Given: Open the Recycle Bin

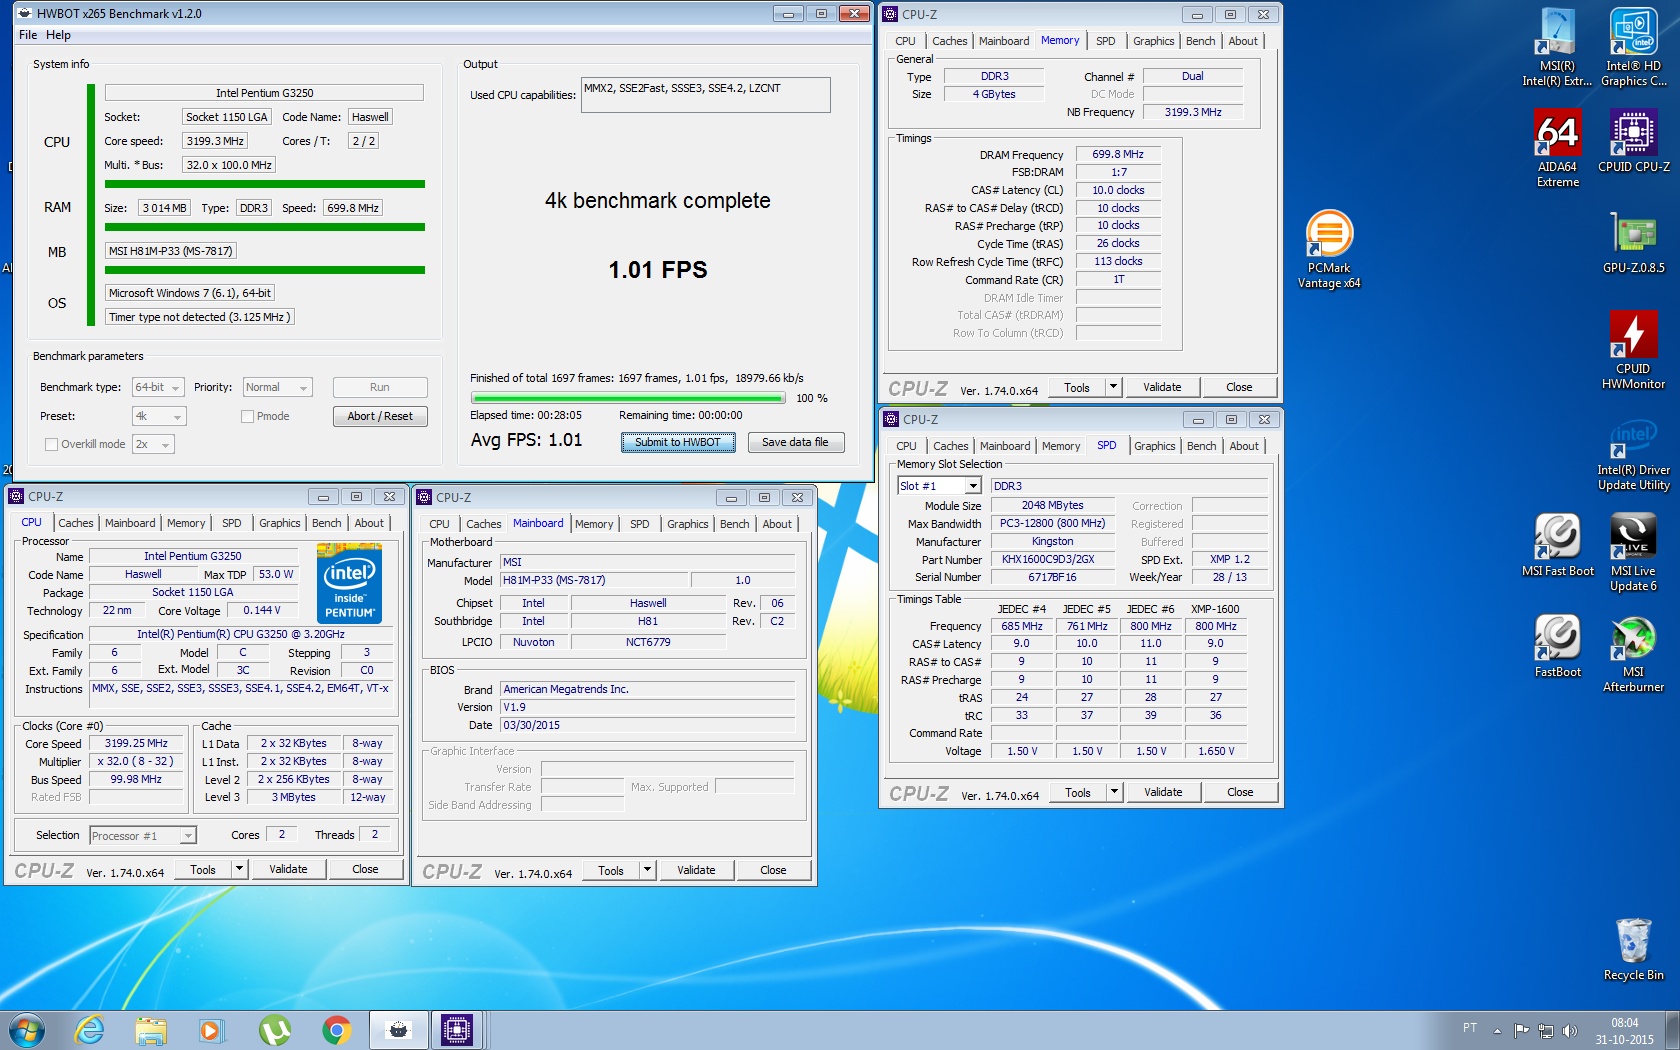Looking at the screenshot, I should point(1634,950).
